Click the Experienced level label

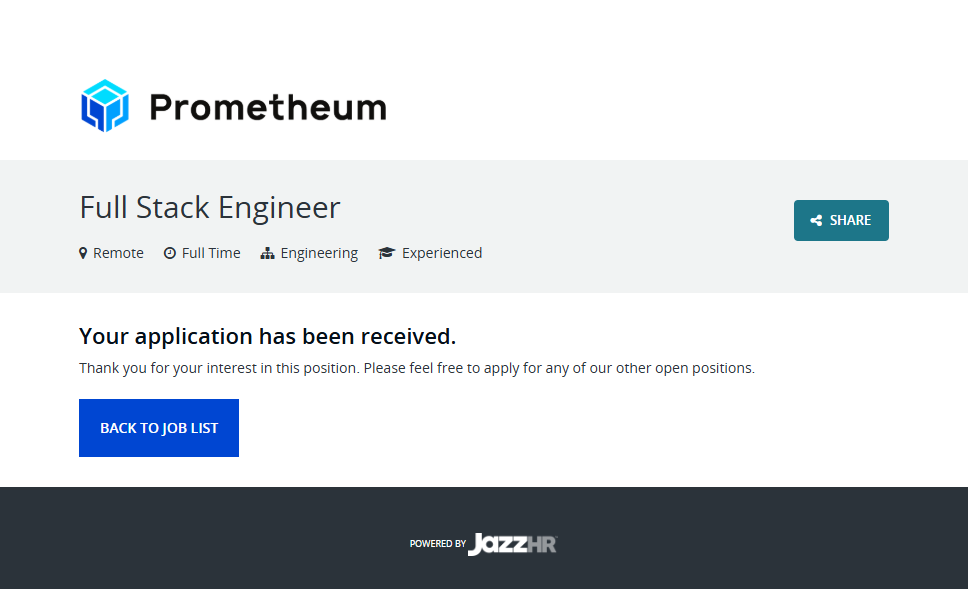point(442,253)
